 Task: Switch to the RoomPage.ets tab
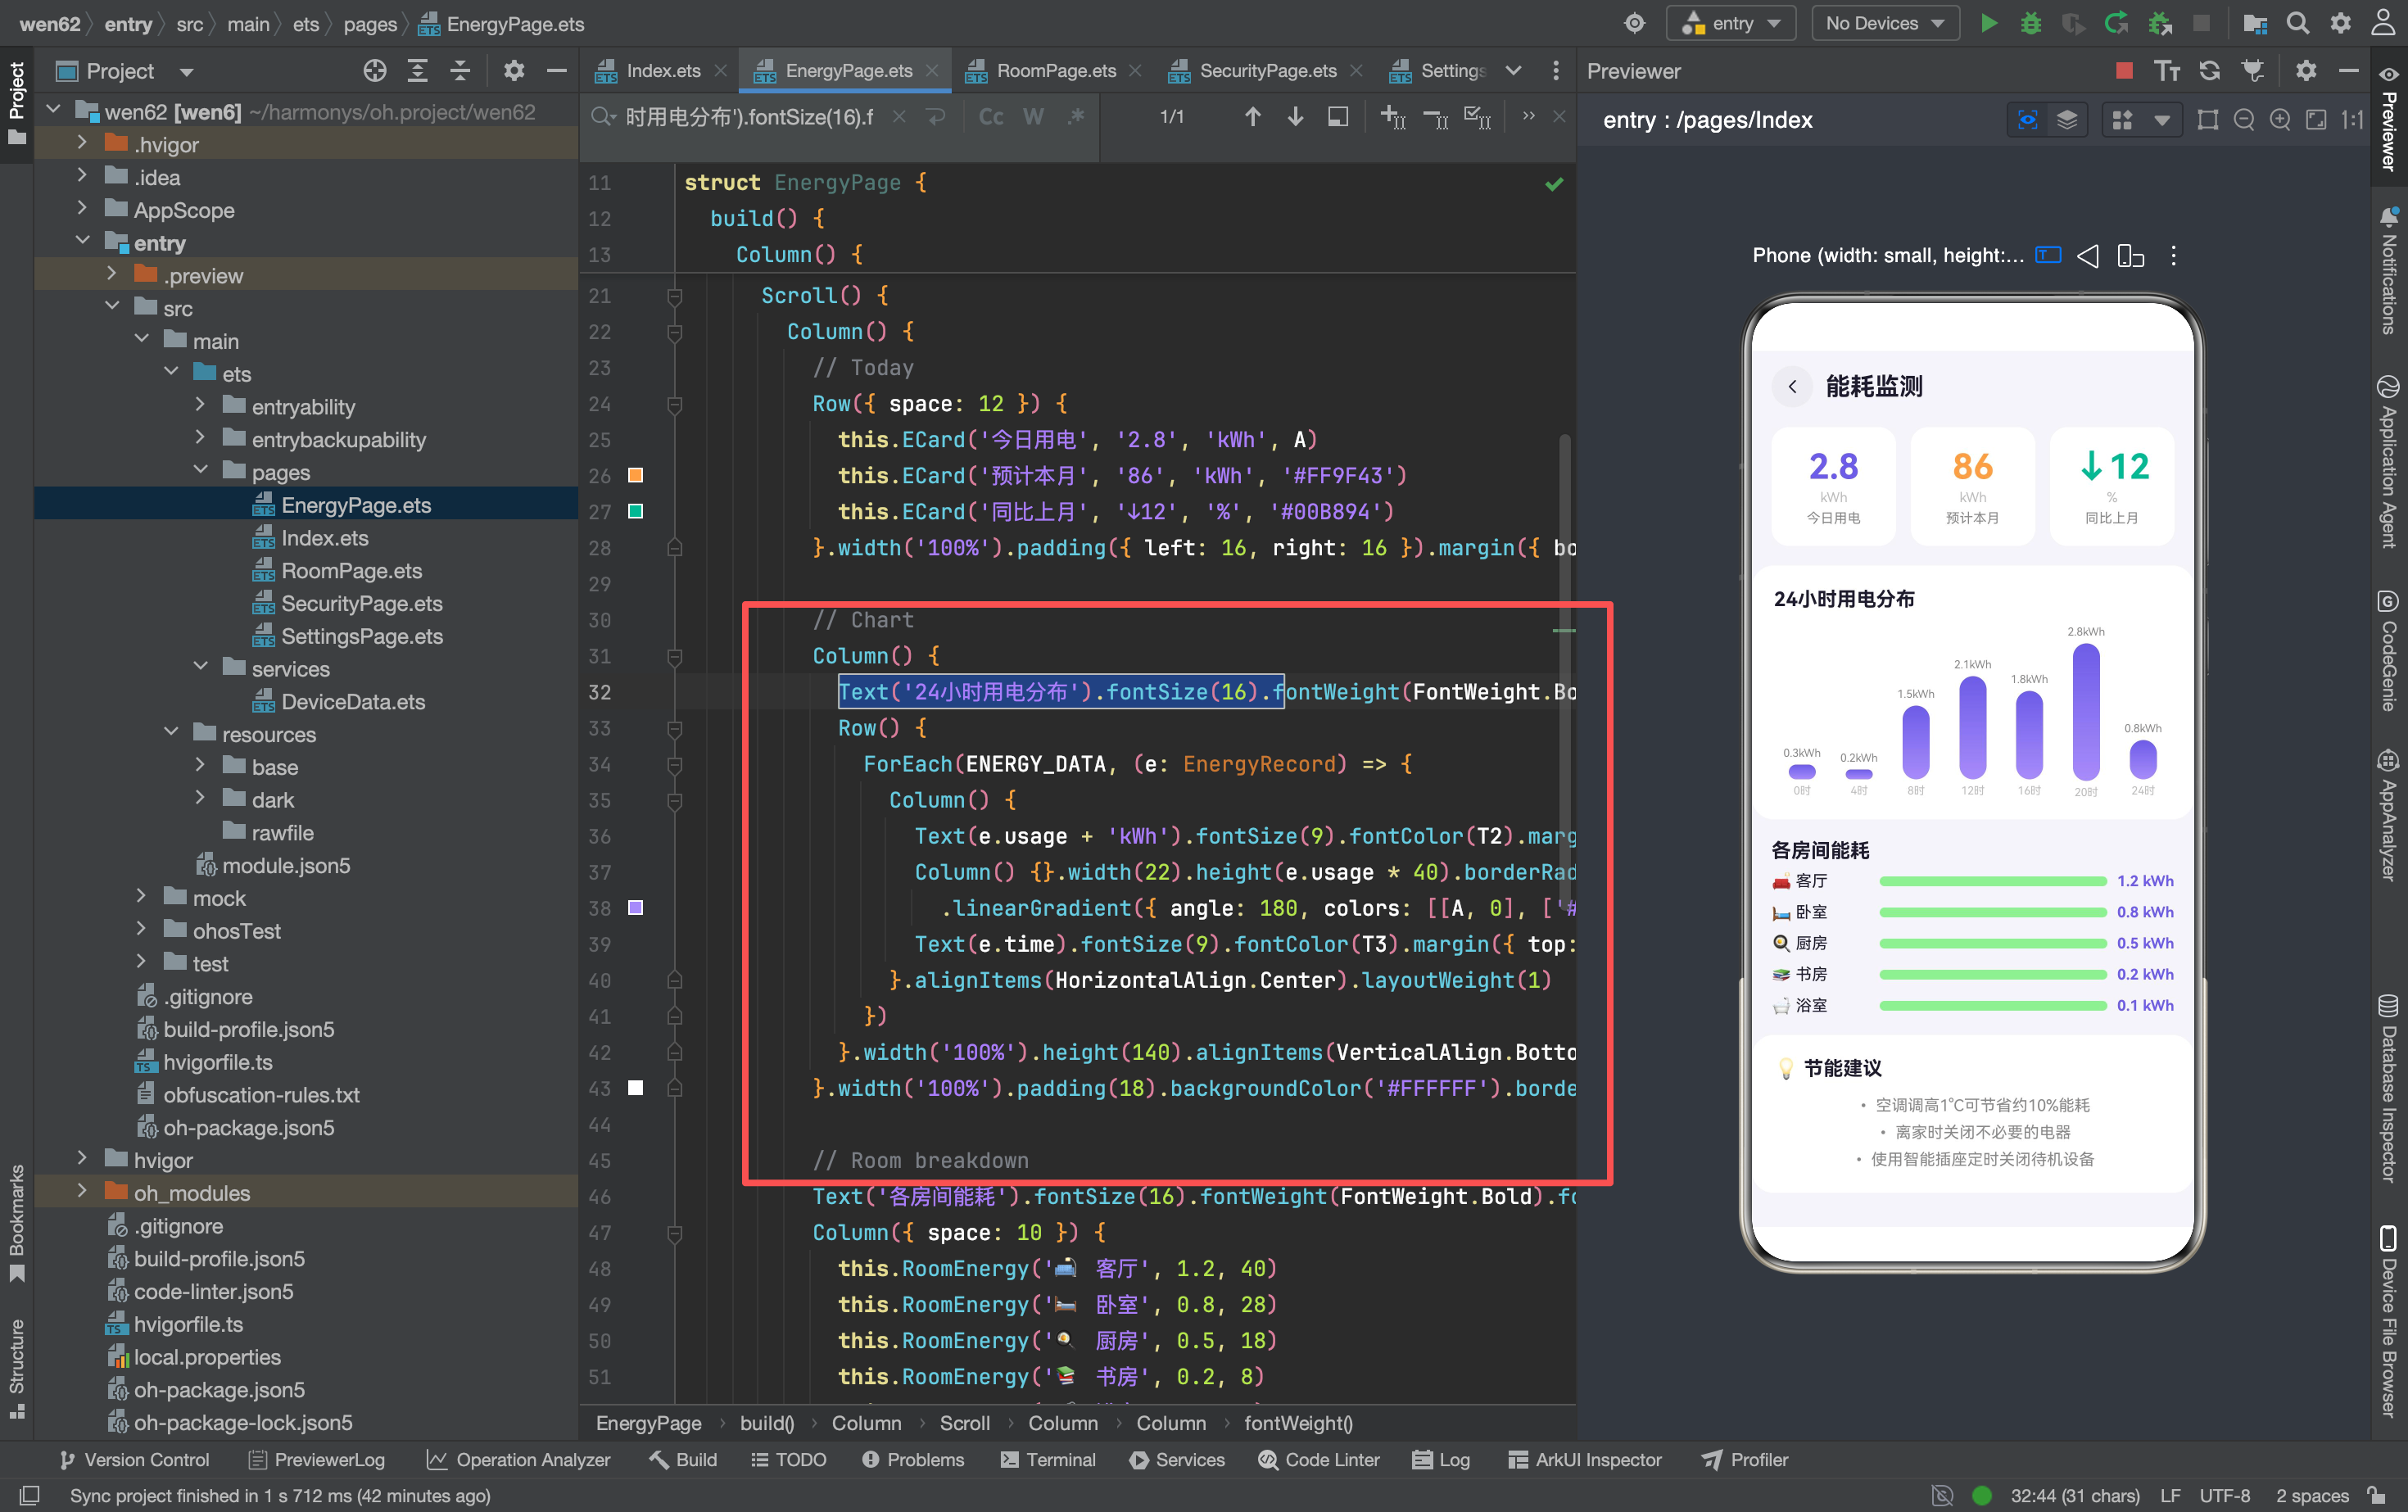tap(1055, 71)
